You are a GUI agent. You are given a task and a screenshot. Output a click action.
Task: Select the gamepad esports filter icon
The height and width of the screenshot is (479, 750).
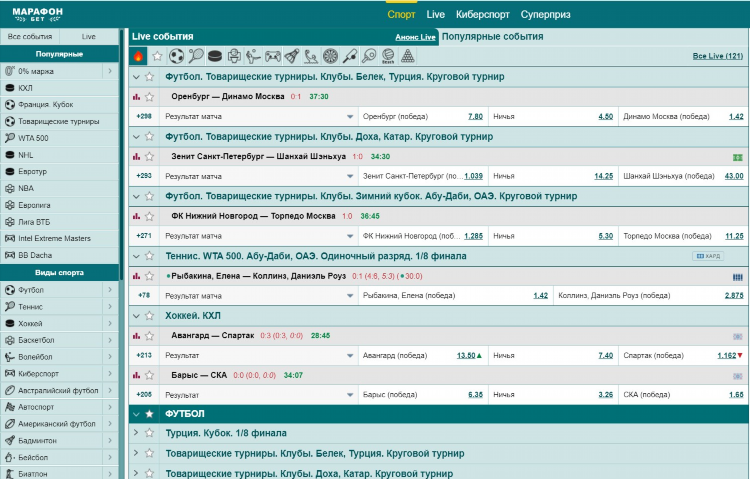[x=273, y=56]
